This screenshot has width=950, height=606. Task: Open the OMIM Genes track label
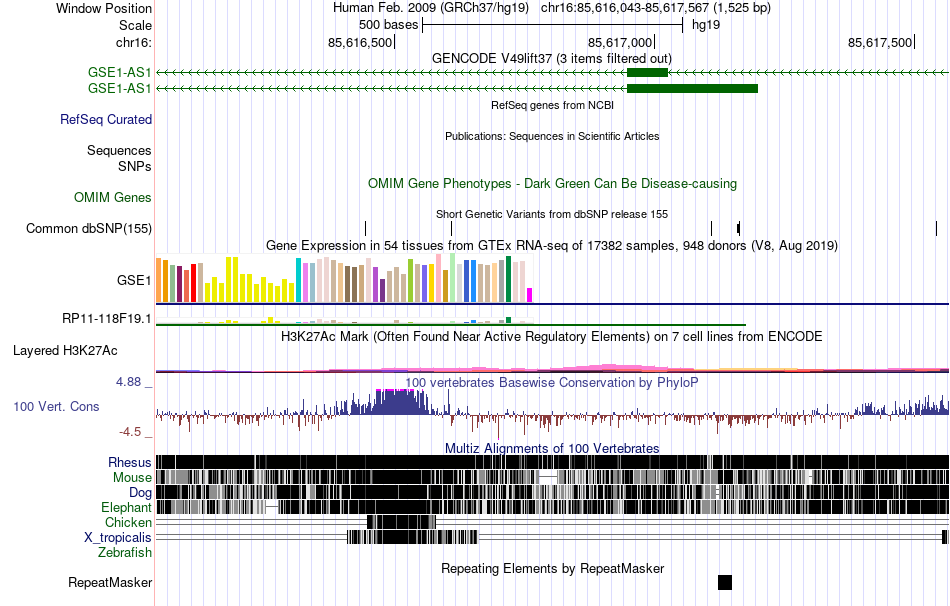pos(113,198)
